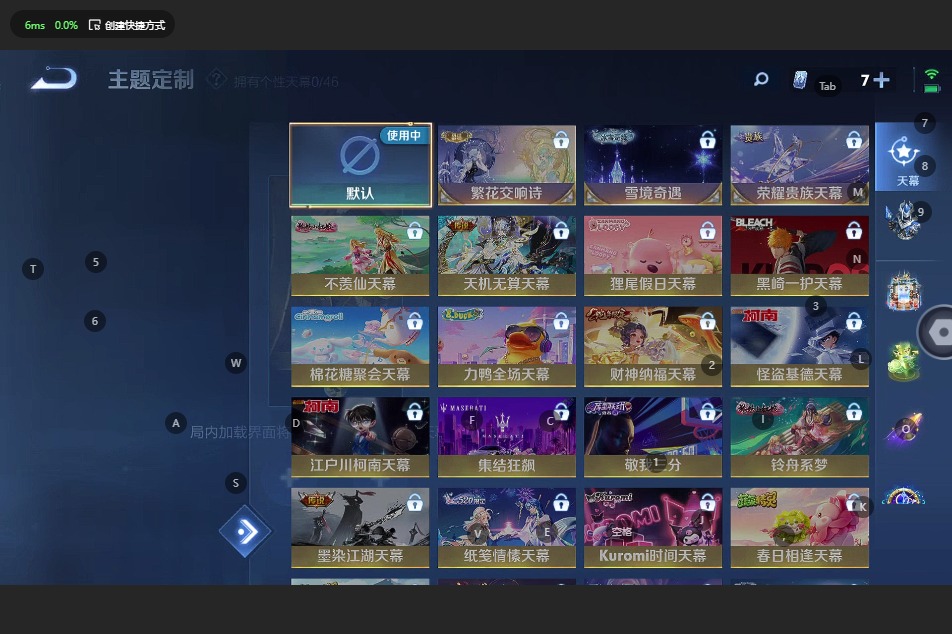Click the plus icon to add currency
The width and height of the screenshot is (952, 634).
881,80
